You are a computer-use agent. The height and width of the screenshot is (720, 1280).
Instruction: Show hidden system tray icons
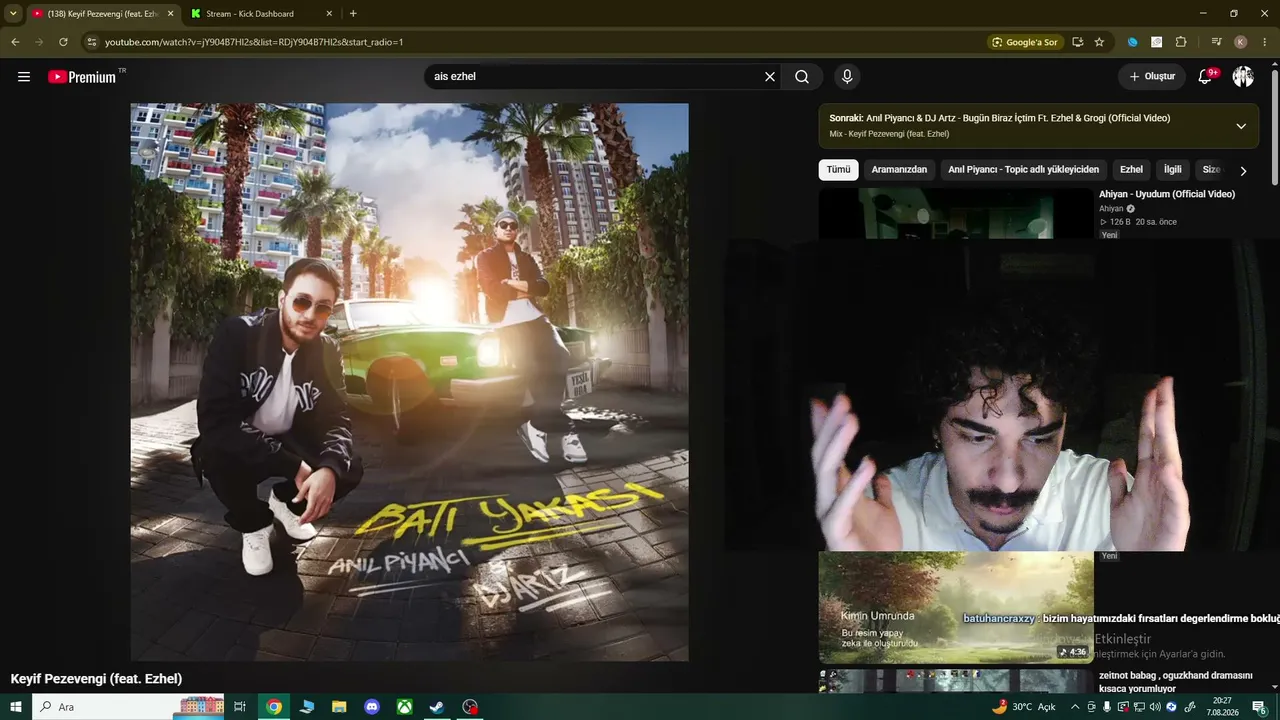1075,707
